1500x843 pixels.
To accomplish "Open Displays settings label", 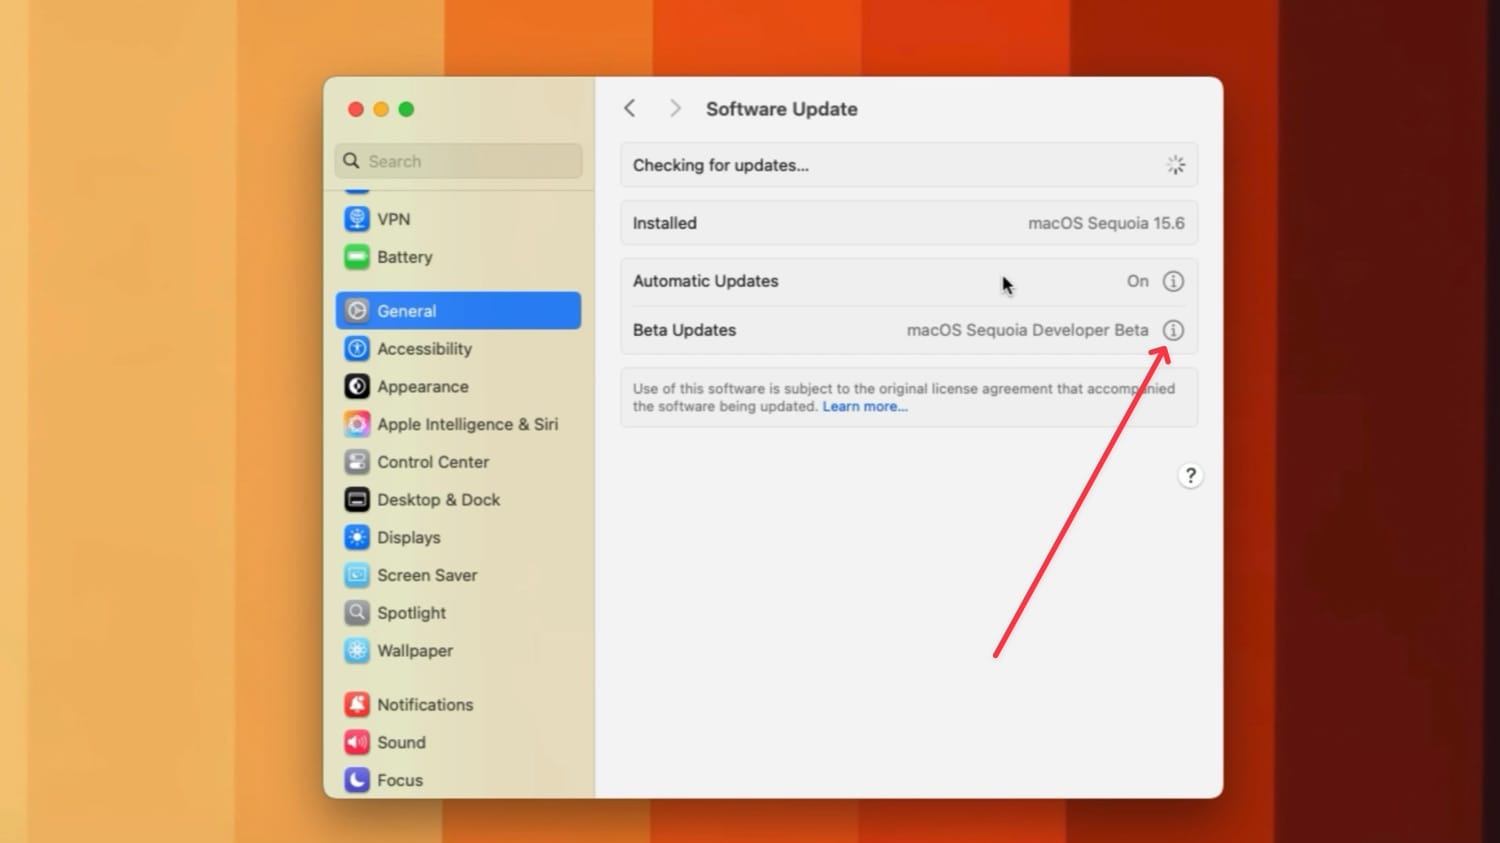I will coord(409,538).
